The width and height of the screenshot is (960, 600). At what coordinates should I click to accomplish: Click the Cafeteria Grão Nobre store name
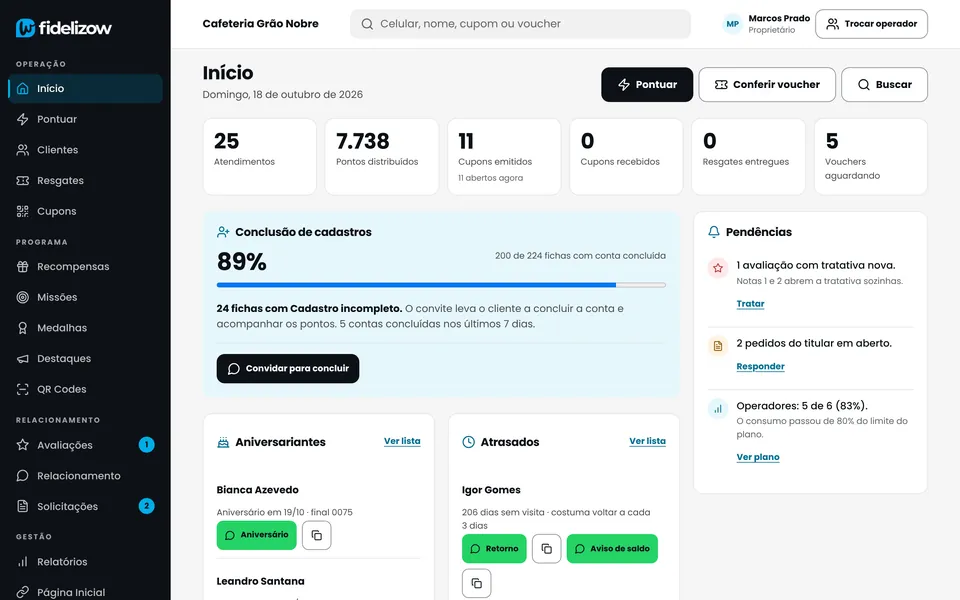tap(260, 23)
